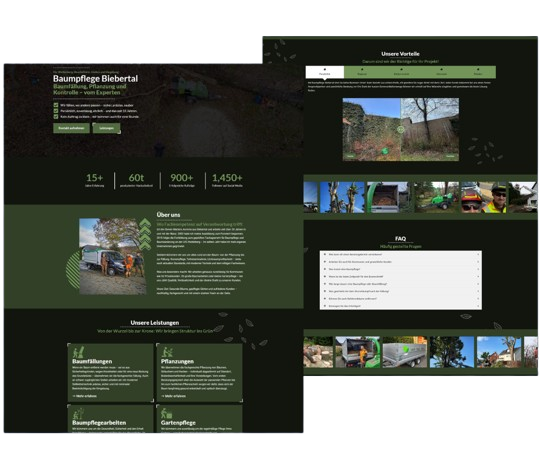
Task: Open the bare tree beside houses gallery photo
Action: (x=499, y=352)
